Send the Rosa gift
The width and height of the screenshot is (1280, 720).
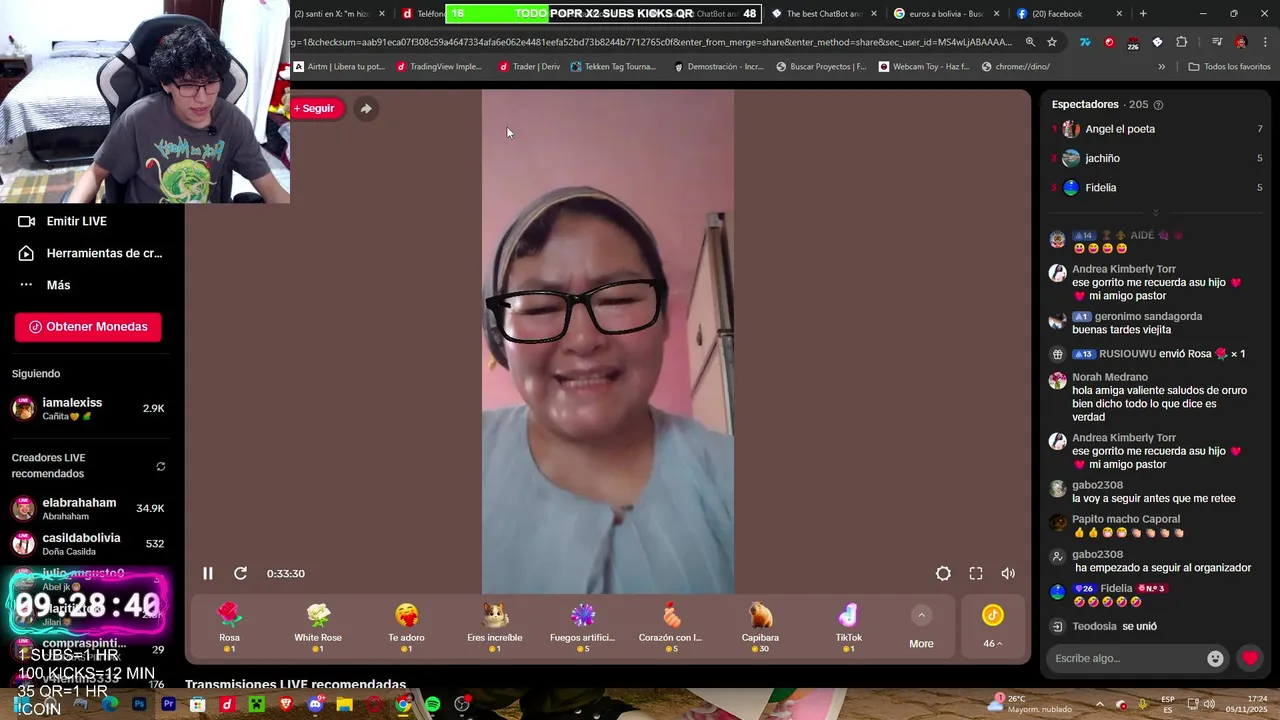[x=230, y=628]
